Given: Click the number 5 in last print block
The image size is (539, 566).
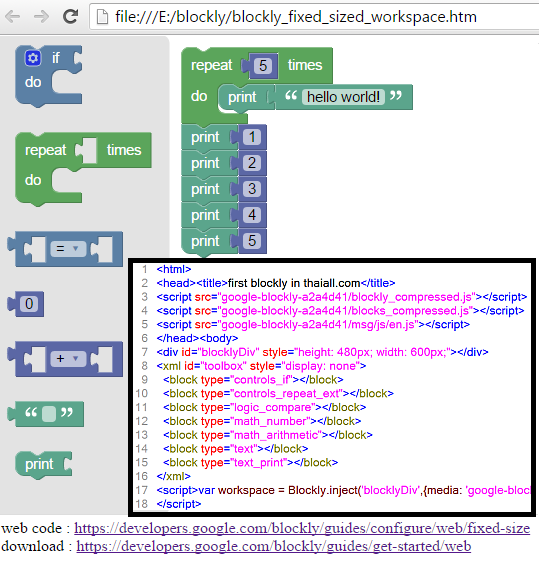Looking at the screenshot, I should [252, 241].
